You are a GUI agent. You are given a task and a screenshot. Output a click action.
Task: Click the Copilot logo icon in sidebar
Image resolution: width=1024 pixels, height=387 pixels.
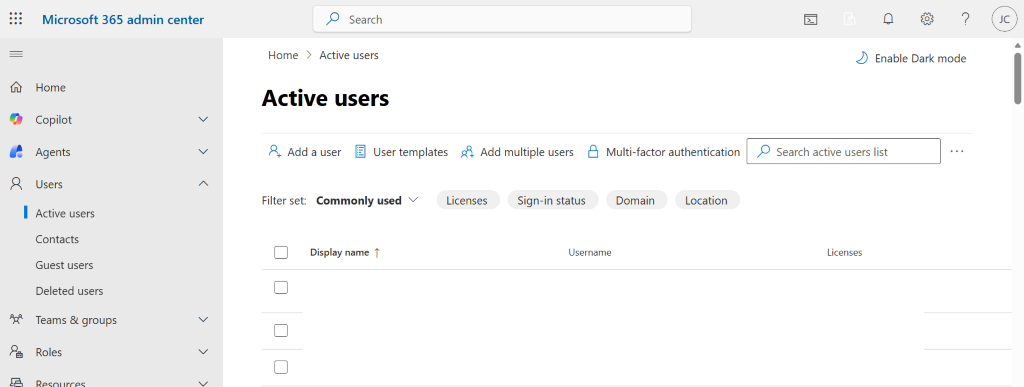pyautogui.click(x=16, y=119)
